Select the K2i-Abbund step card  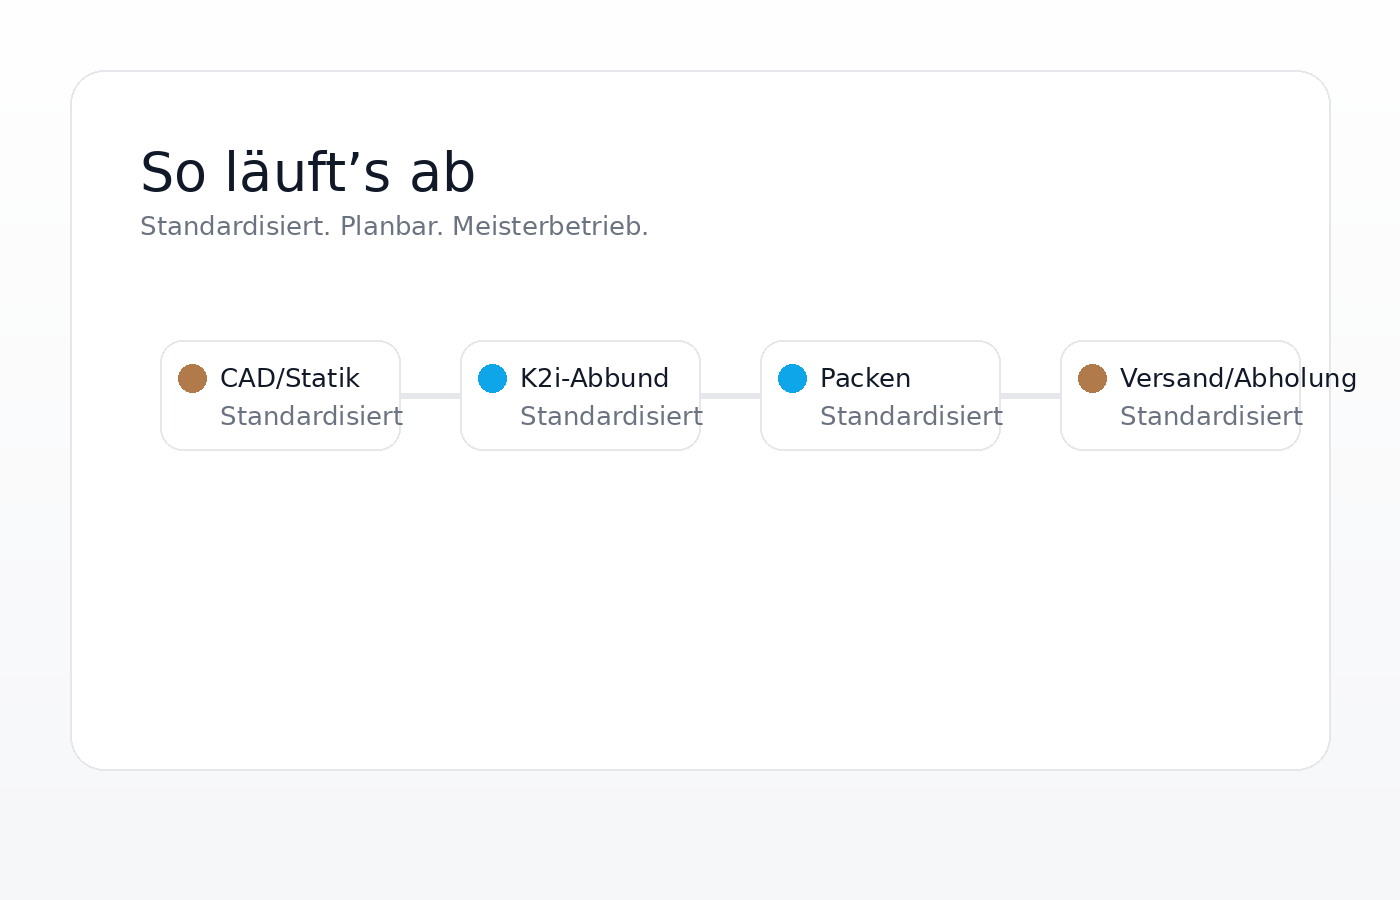[580, 395]
